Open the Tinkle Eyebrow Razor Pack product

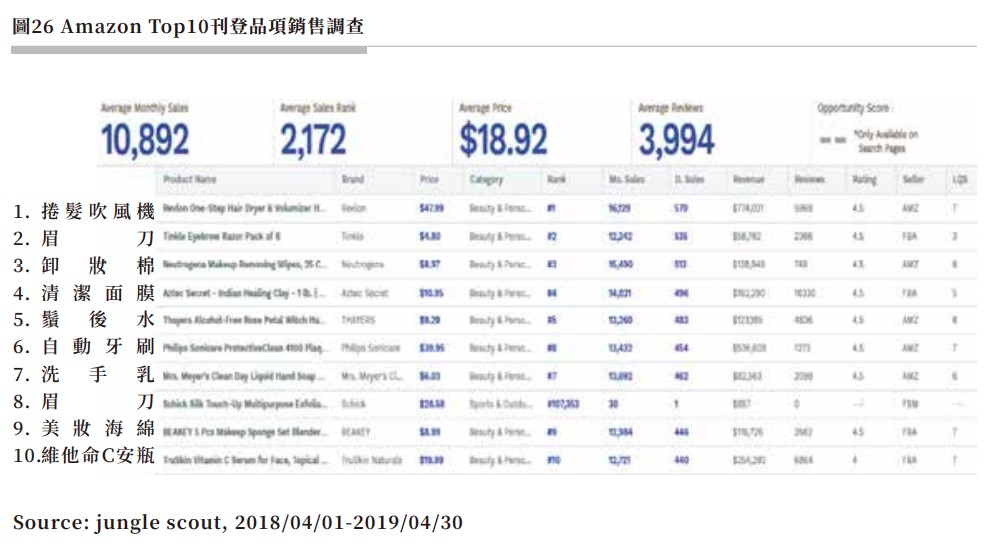coord(222,236)
